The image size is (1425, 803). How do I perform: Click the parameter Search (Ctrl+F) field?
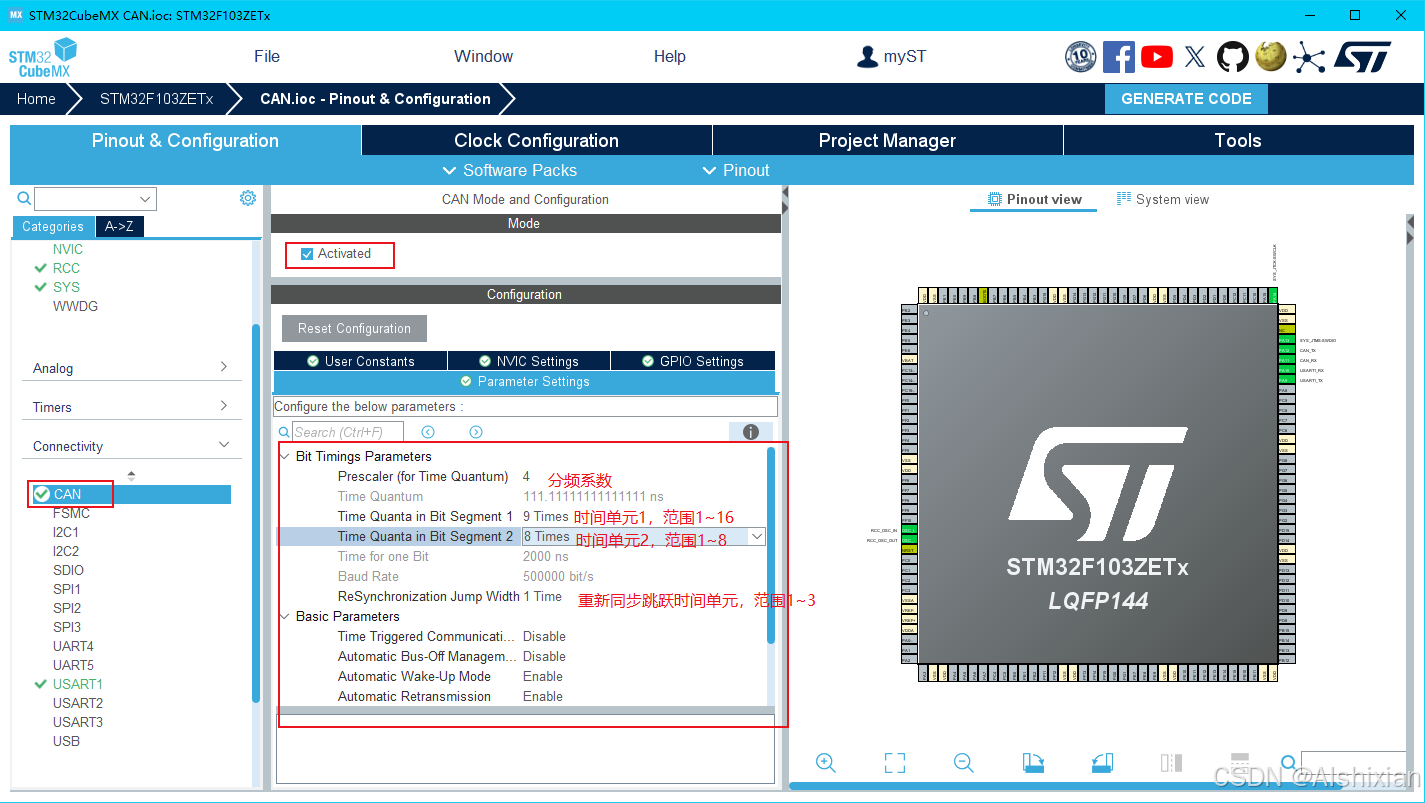(347, 432)
